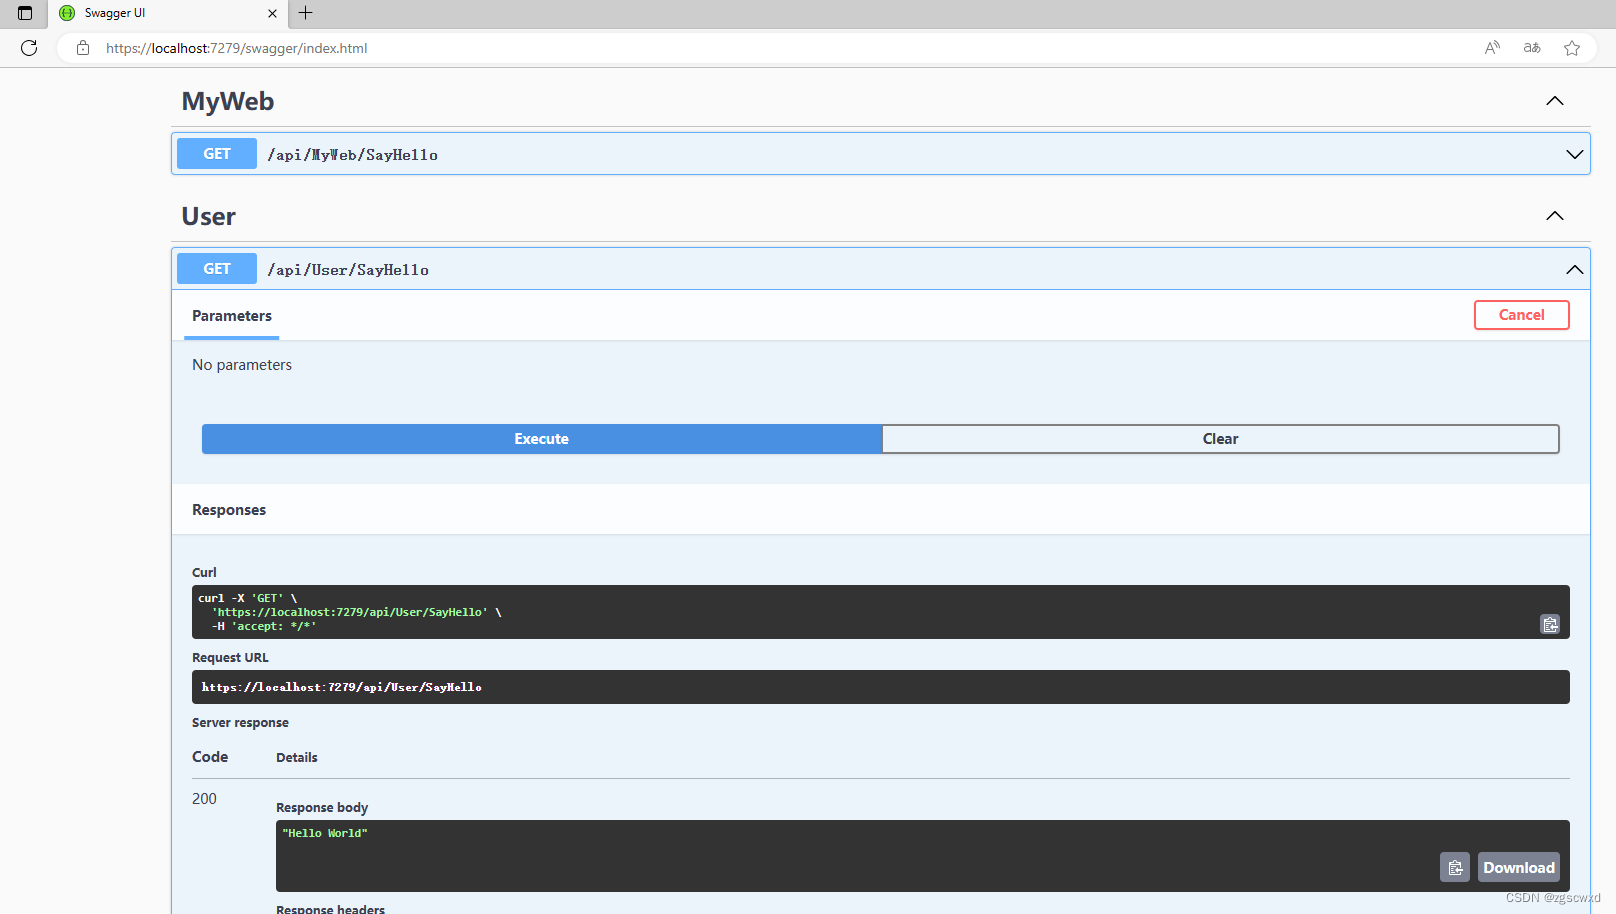Clear the response results
Viewport: 1616px width, 914px height.
coord(1221,439)
